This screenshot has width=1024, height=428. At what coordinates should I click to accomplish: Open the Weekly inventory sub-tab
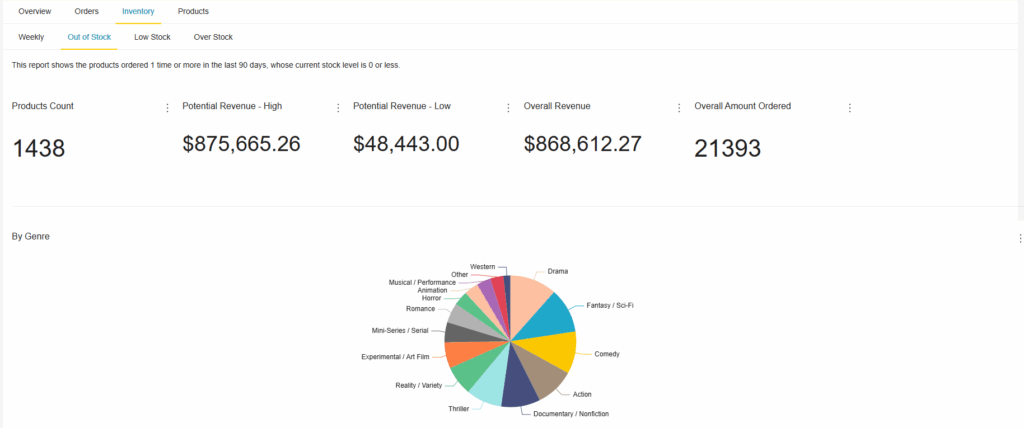tap(31, 37)
